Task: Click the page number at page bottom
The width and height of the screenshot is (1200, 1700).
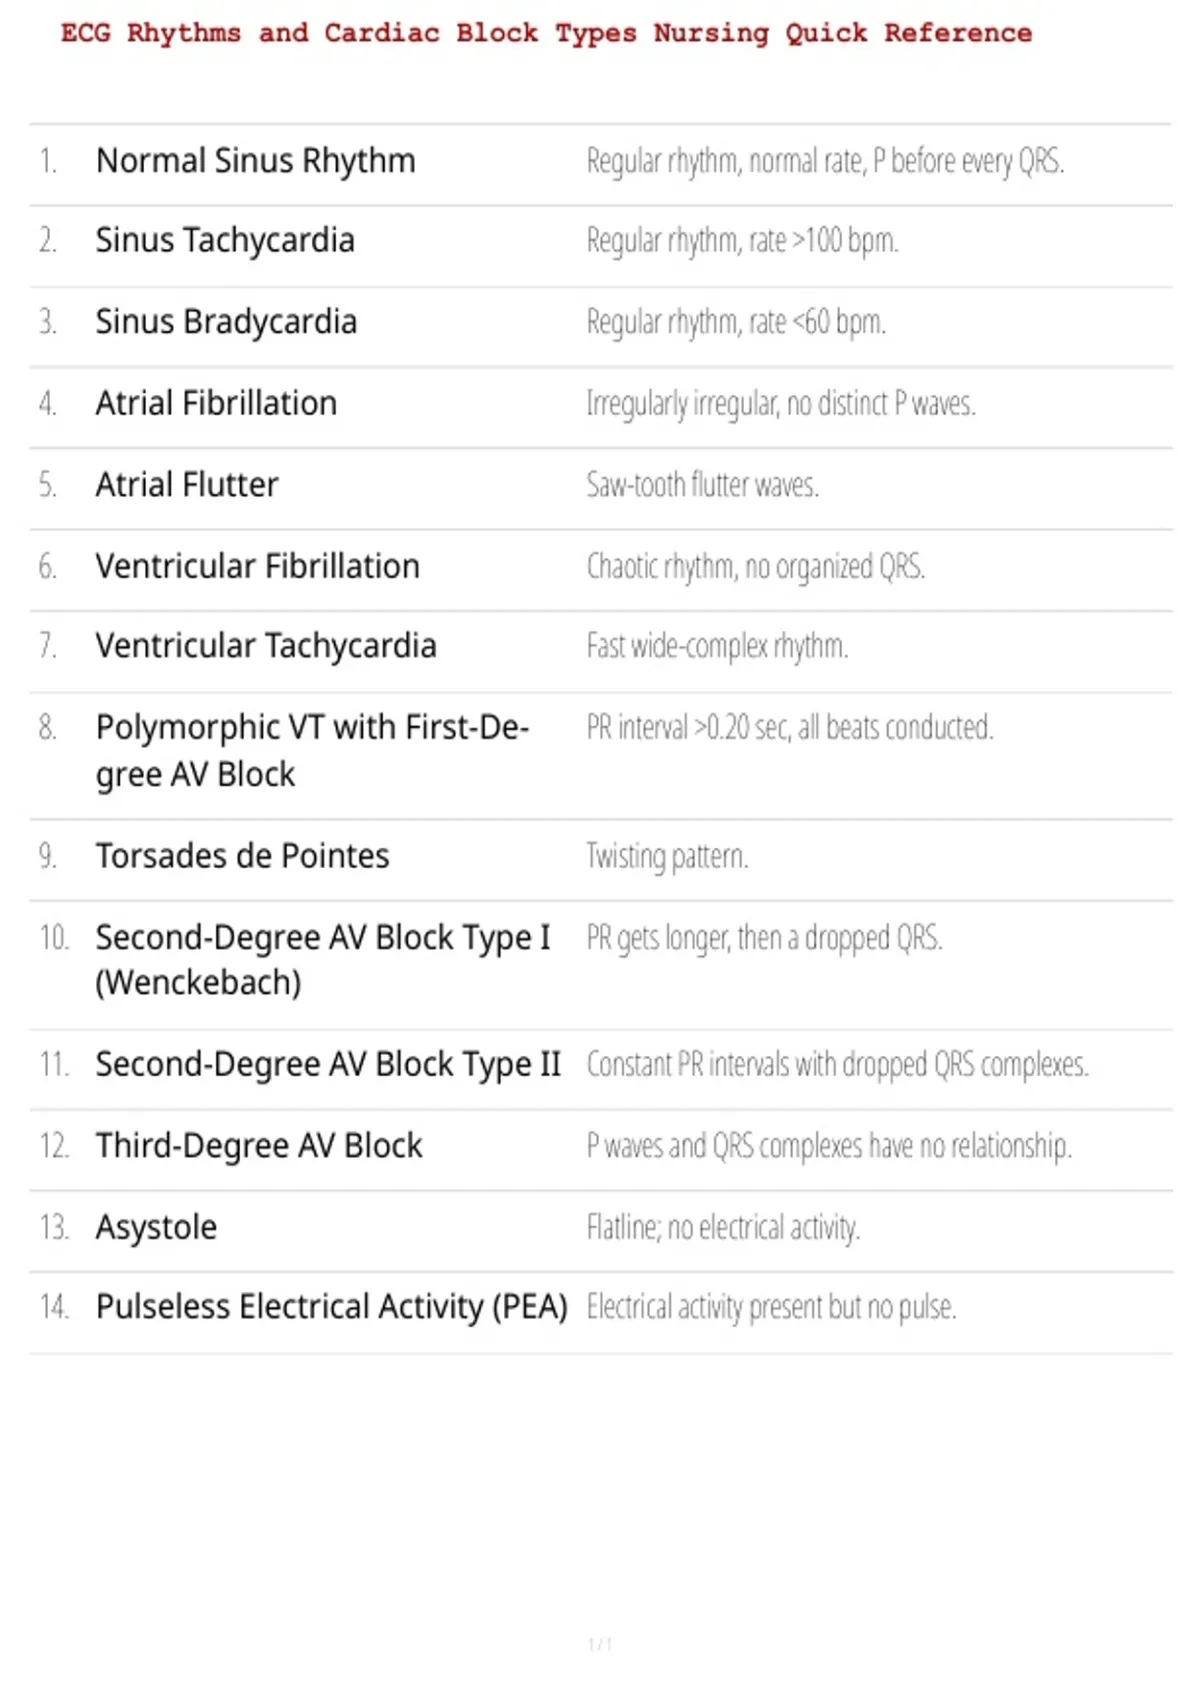Action: (600, 1644)
